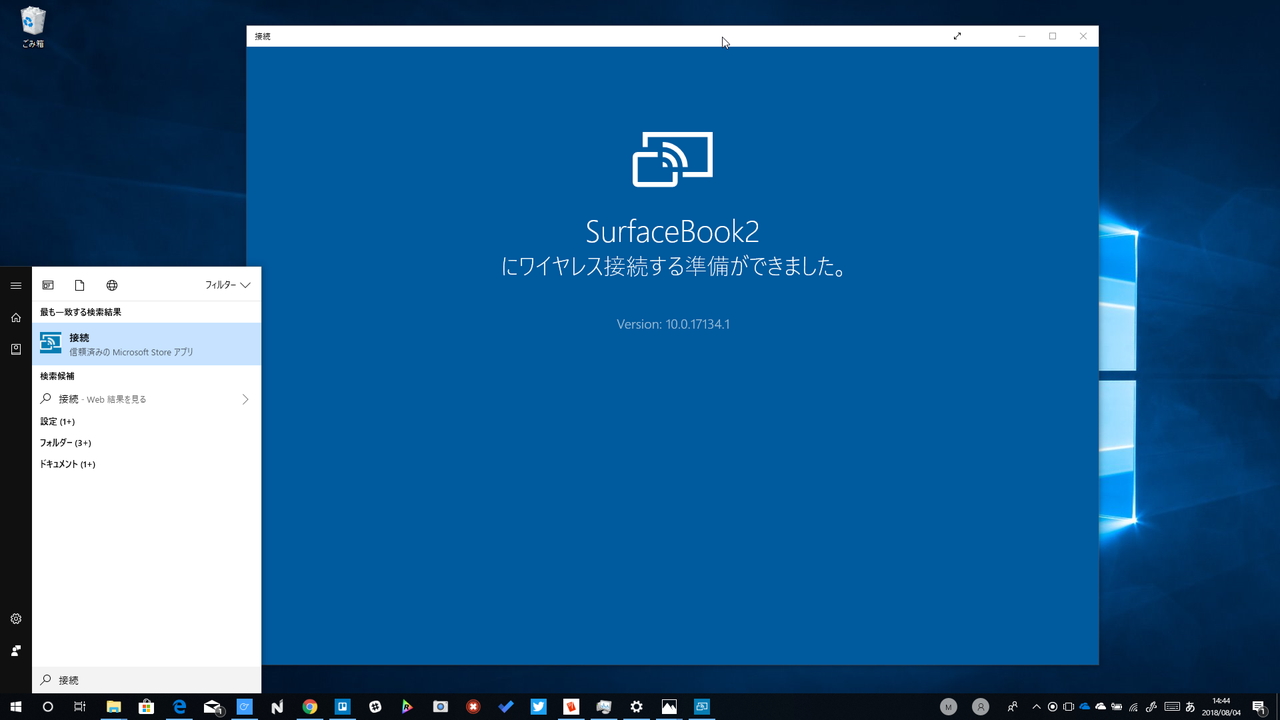Open the Notebook icon in the search sidebar

click(16, 349)
